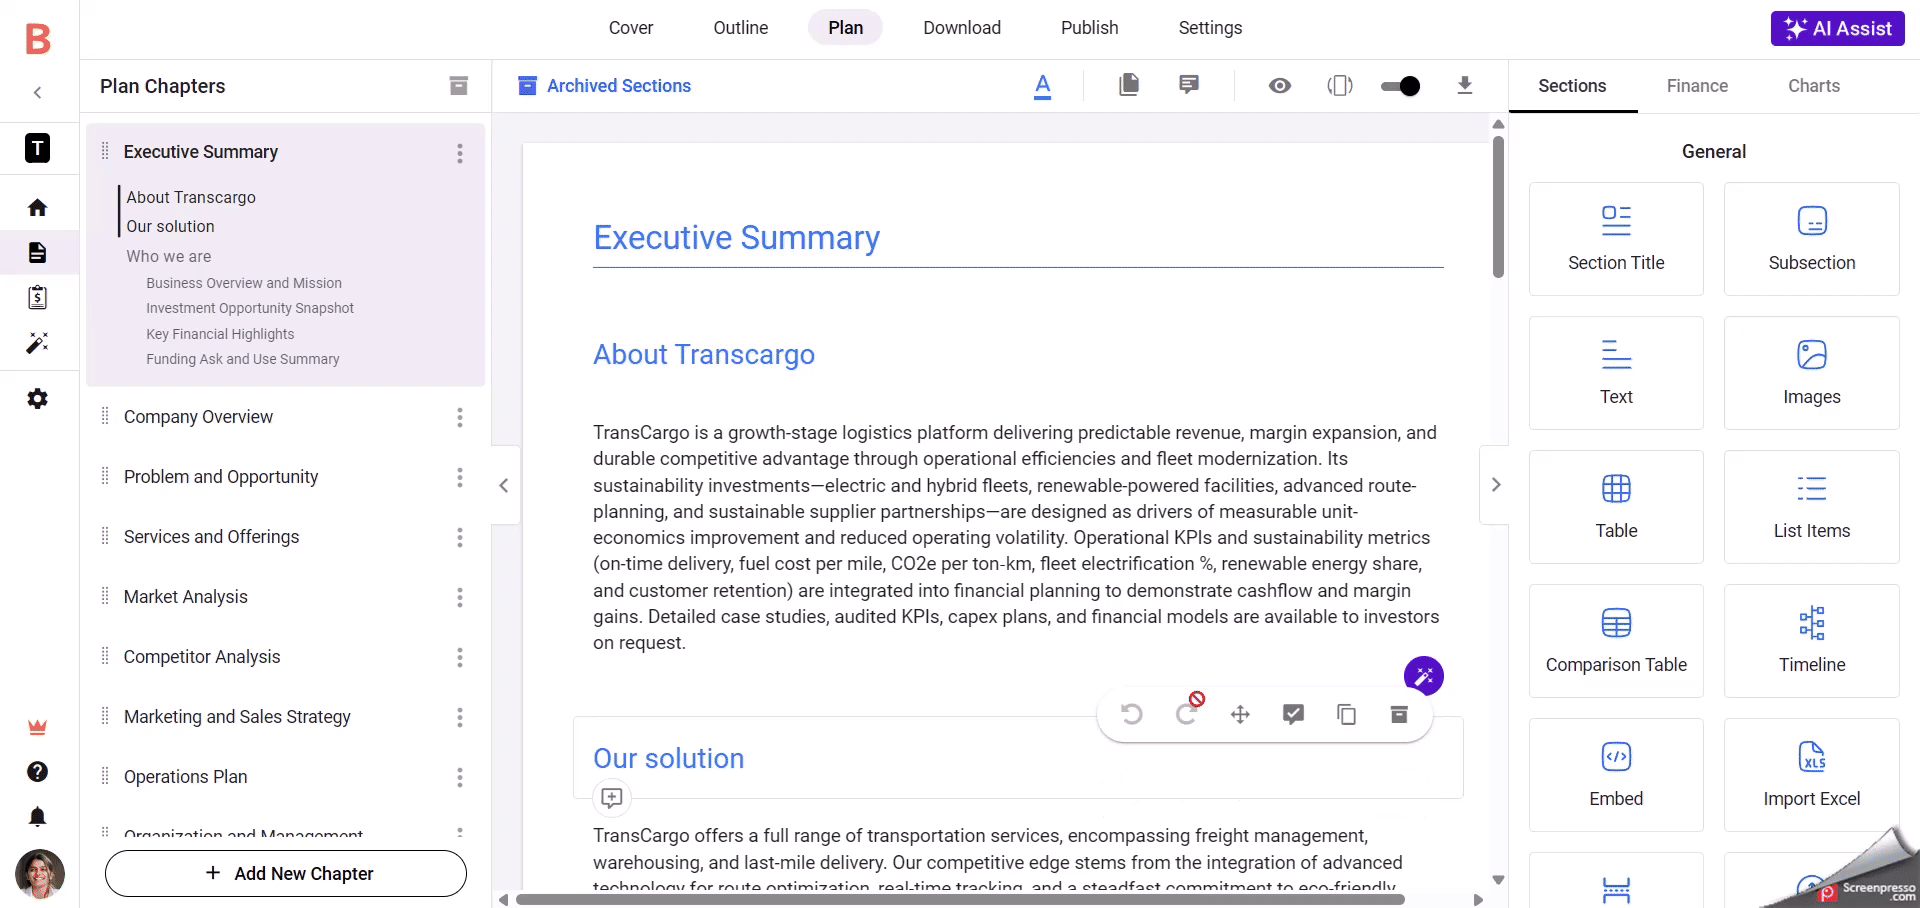Screen dimensions: 1920x908
Task: Open Company Overview options menu
Action: pyautogui.click(x=460, y=417)
